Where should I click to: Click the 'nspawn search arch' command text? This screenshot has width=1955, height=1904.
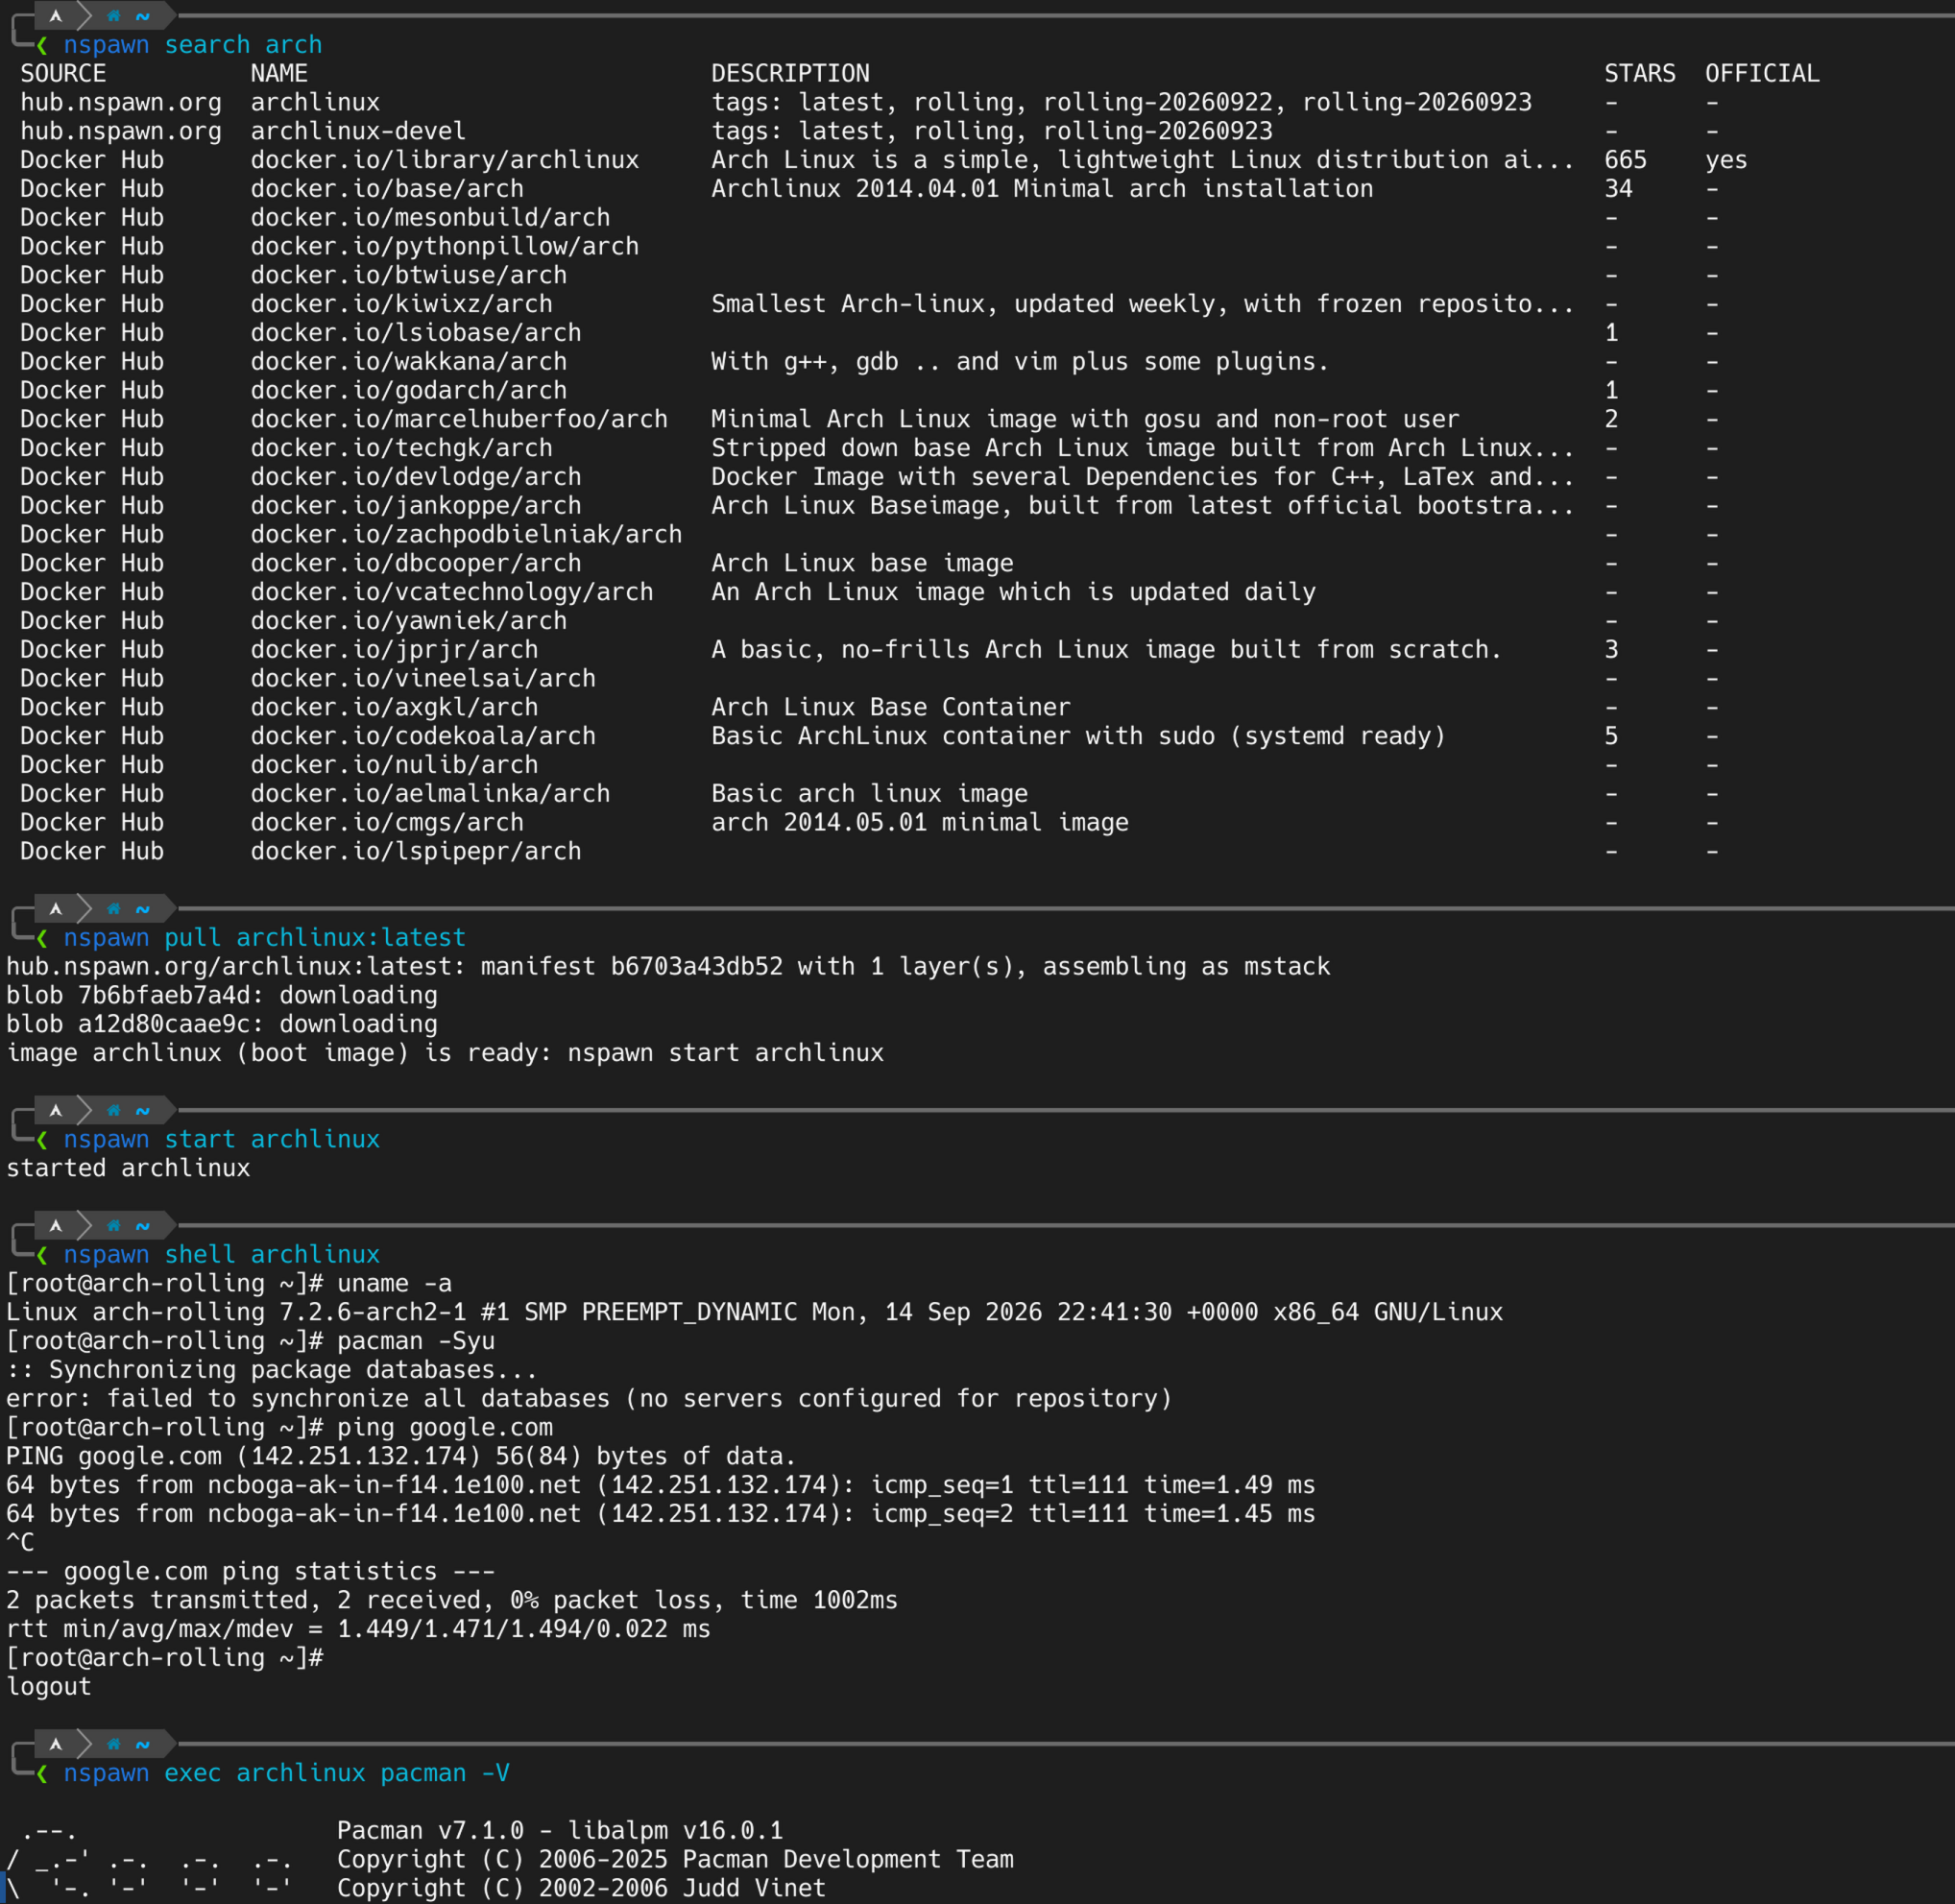[x=193, y=45]
